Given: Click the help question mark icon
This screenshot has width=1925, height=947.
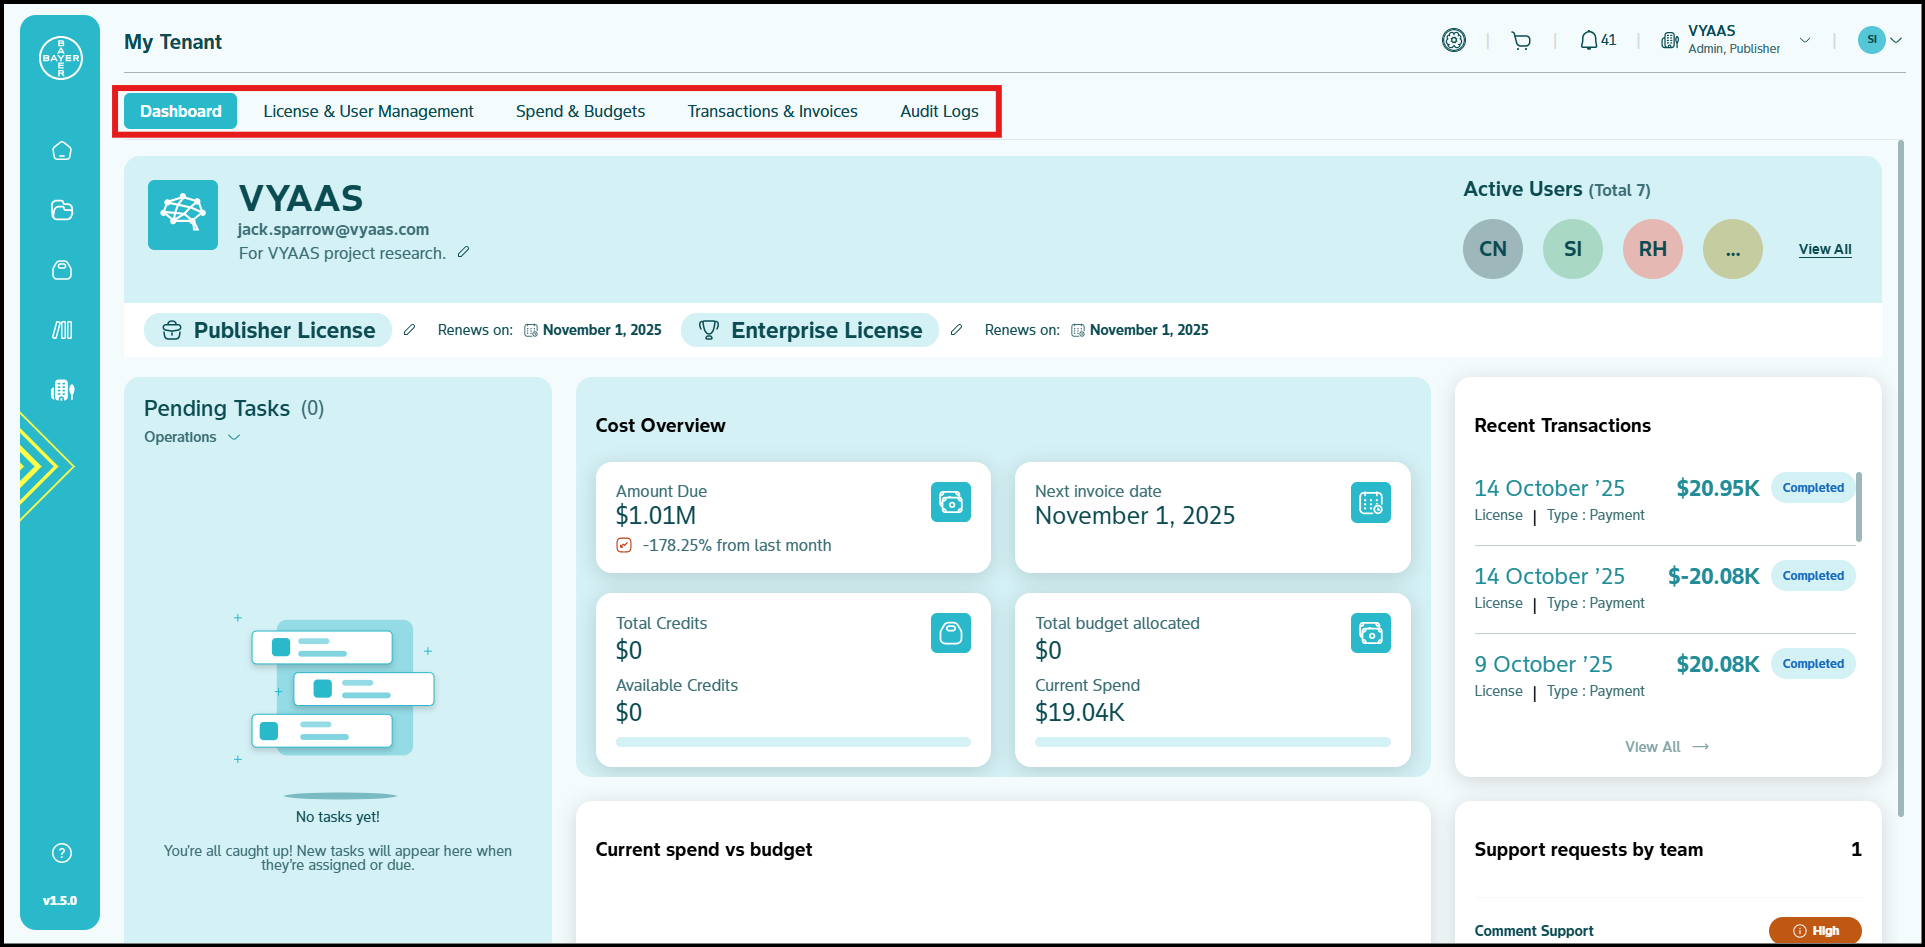Looking at the screenshot, I should tap(62, 853).
